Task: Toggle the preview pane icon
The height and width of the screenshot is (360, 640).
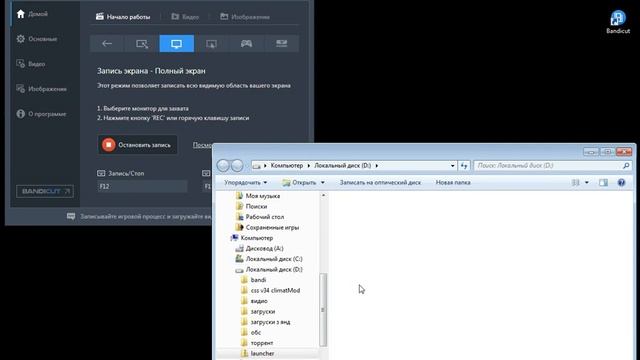Action: point(603,182)
